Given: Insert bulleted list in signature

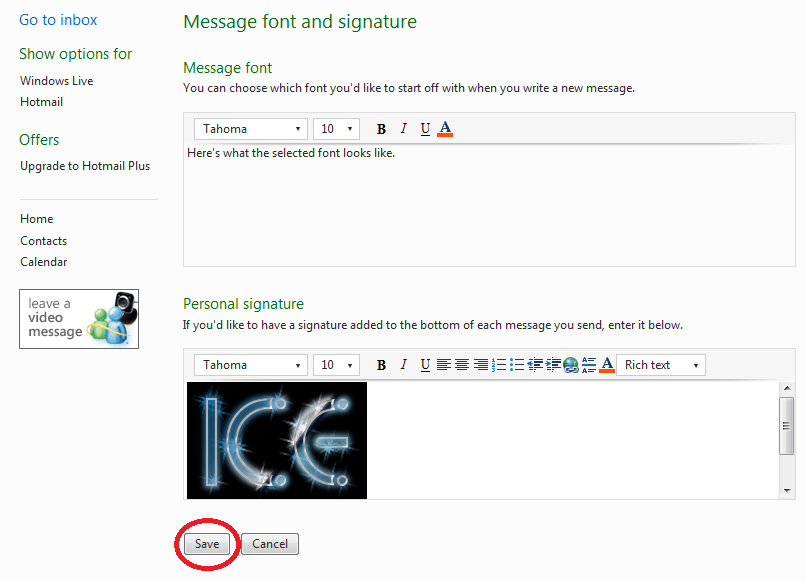Looking at the screenshot, I should (x=517, y=365).
